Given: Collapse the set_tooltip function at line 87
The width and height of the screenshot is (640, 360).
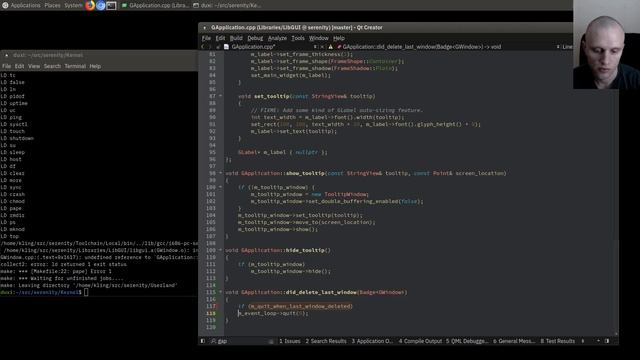Looking at the screenshot, I should click(x=220, y=96).
